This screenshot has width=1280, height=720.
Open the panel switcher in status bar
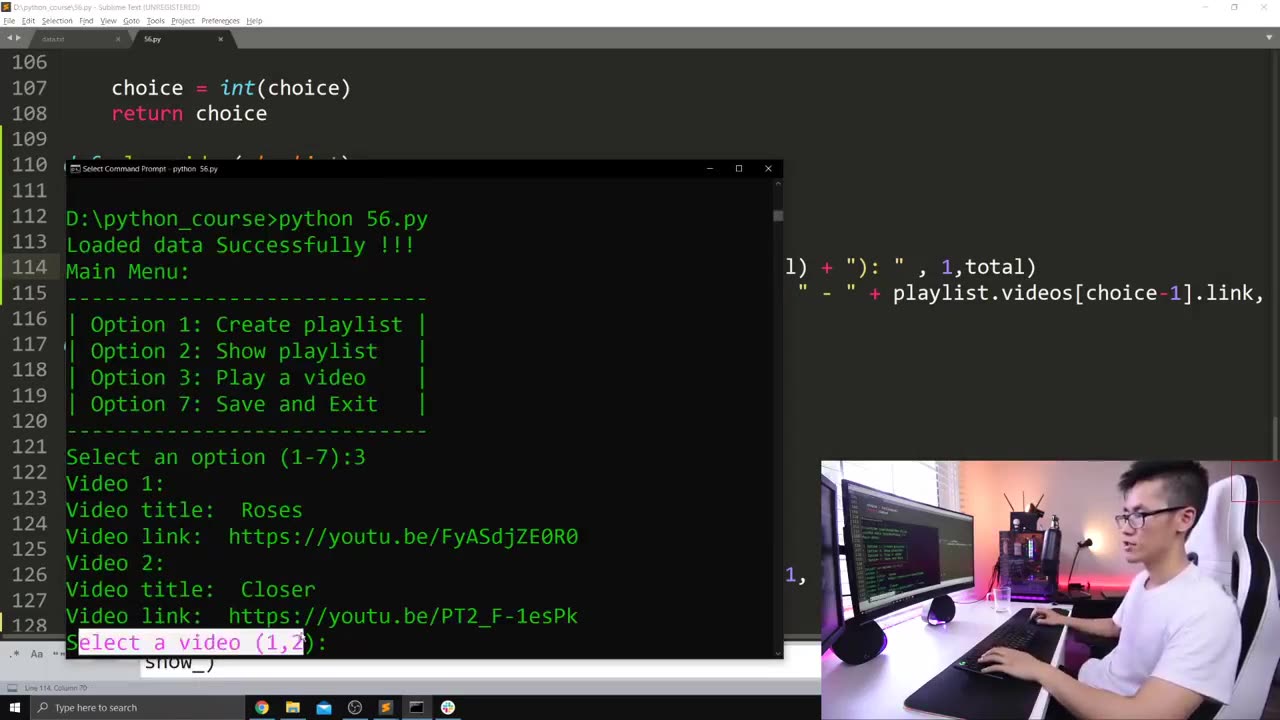10,687
